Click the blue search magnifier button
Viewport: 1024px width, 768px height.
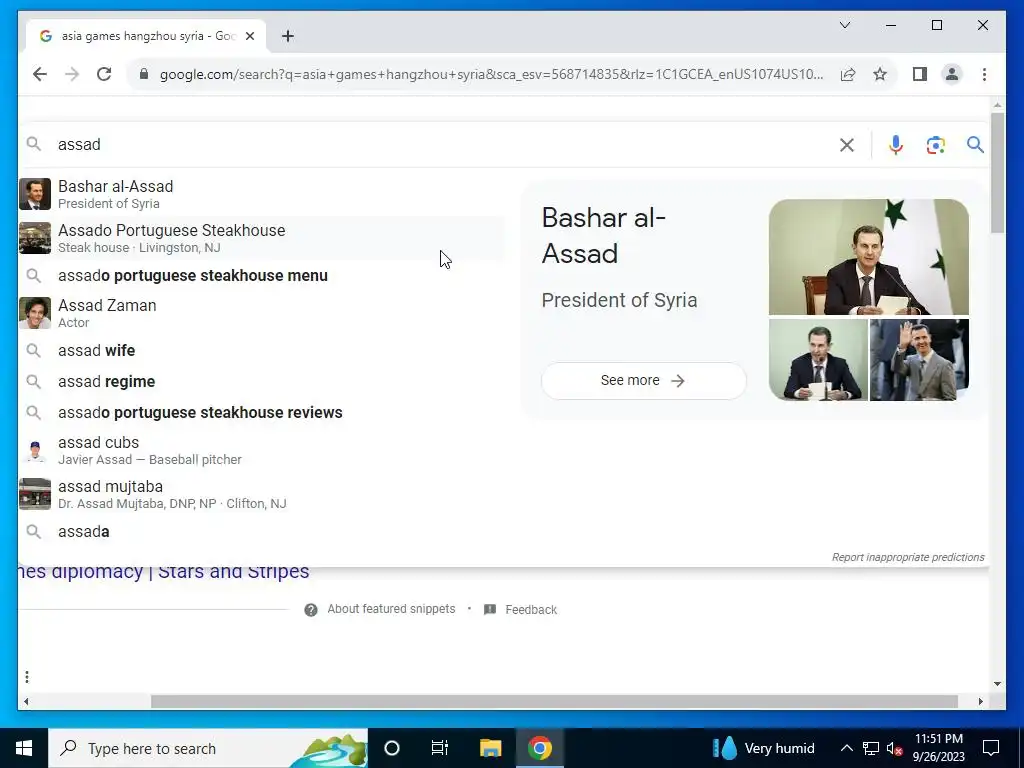pyautogui.click(x=975, y=145)
